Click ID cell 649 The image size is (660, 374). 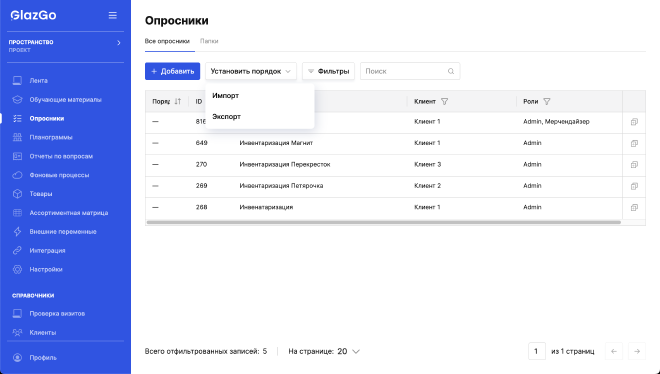pos(202,143)
